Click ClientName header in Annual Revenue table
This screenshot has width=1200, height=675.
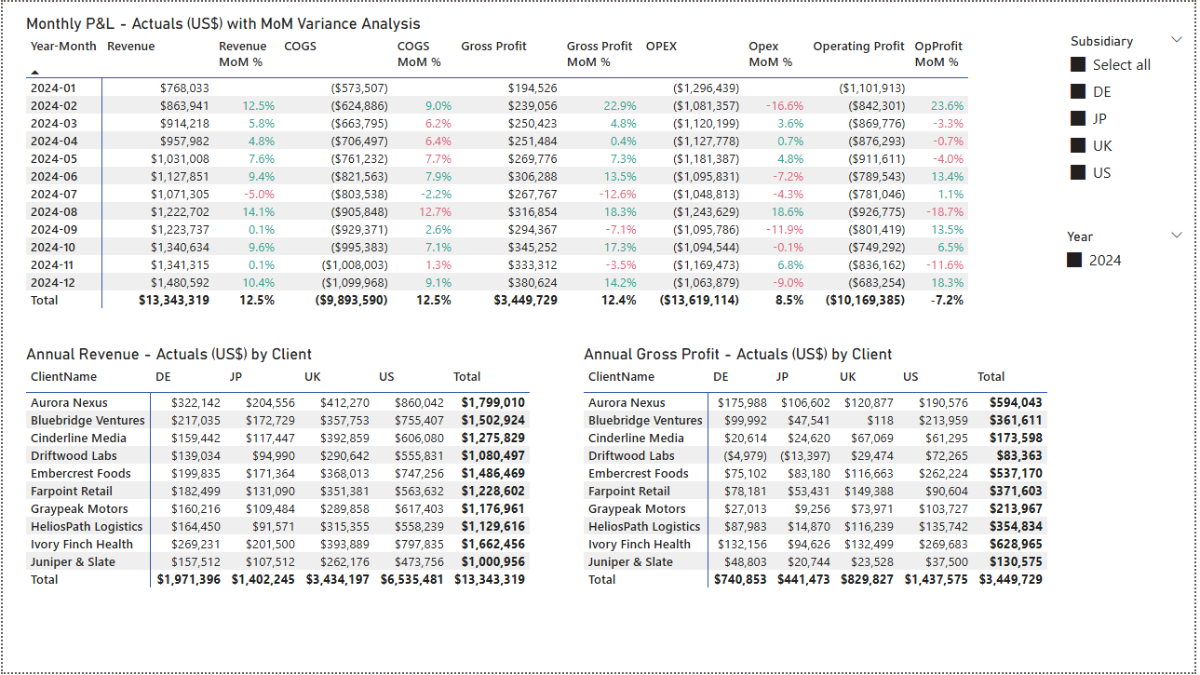[64, 377]
